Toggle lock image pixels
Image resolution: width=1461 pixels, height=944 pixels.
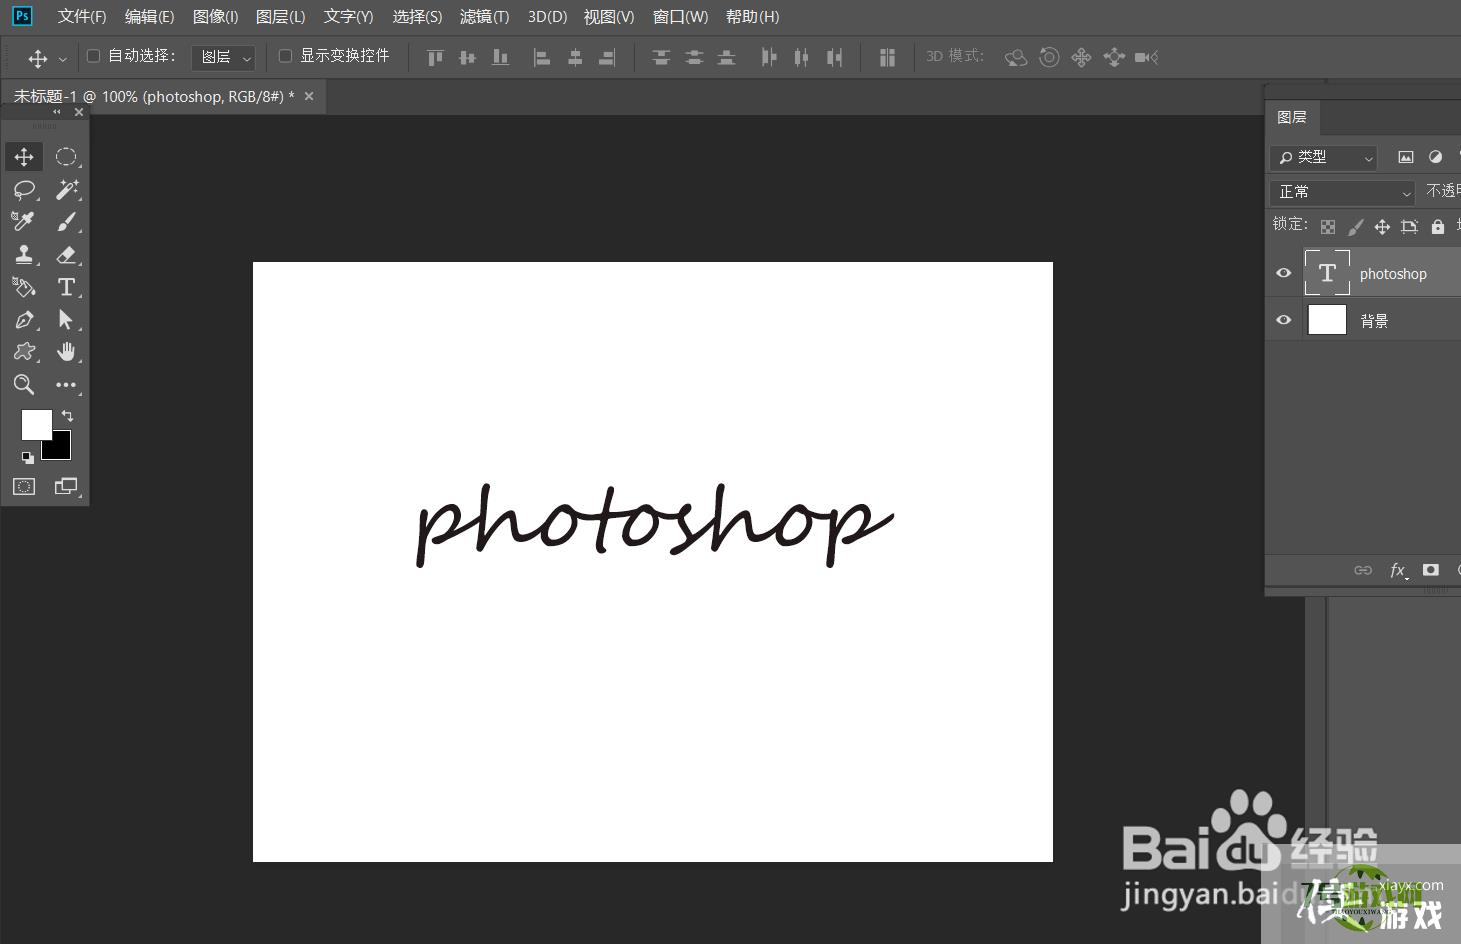1355,227
